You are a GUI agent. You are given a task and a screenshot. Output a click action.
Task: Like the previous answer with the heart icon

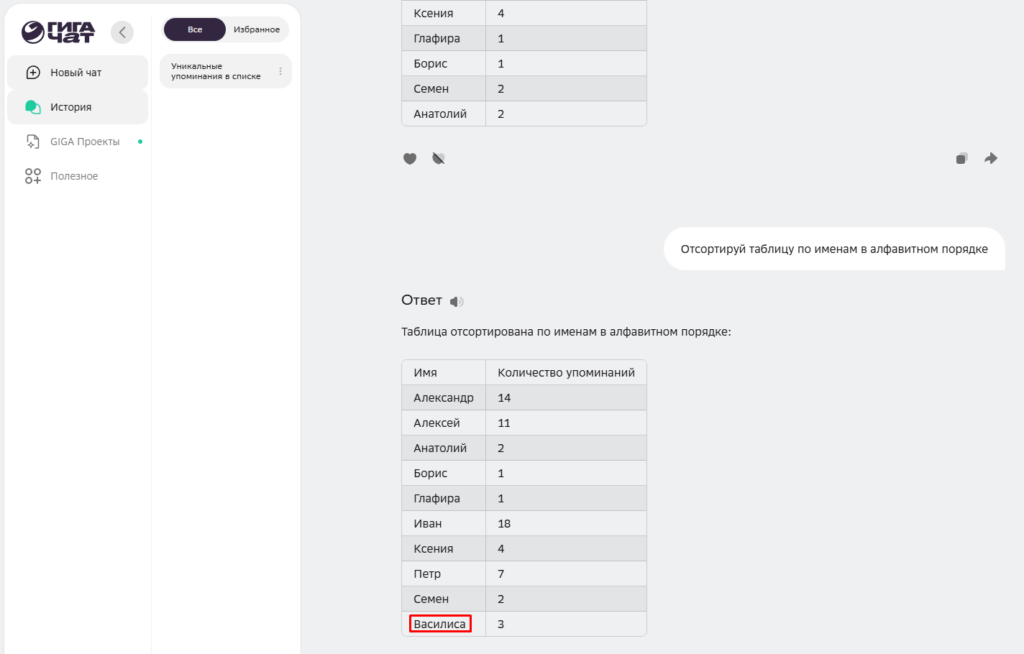pos(410,158)
